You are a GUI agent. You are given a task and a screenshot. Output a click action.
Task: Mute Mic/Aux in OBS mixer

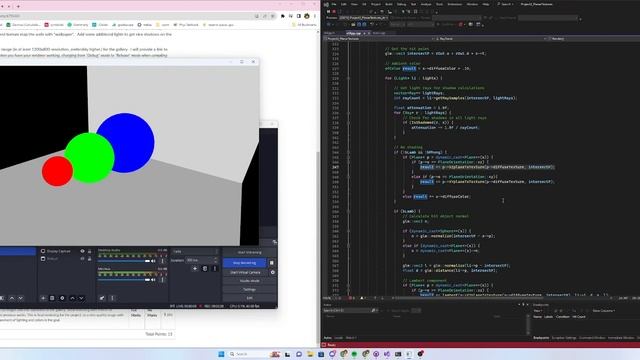[153, 280]
